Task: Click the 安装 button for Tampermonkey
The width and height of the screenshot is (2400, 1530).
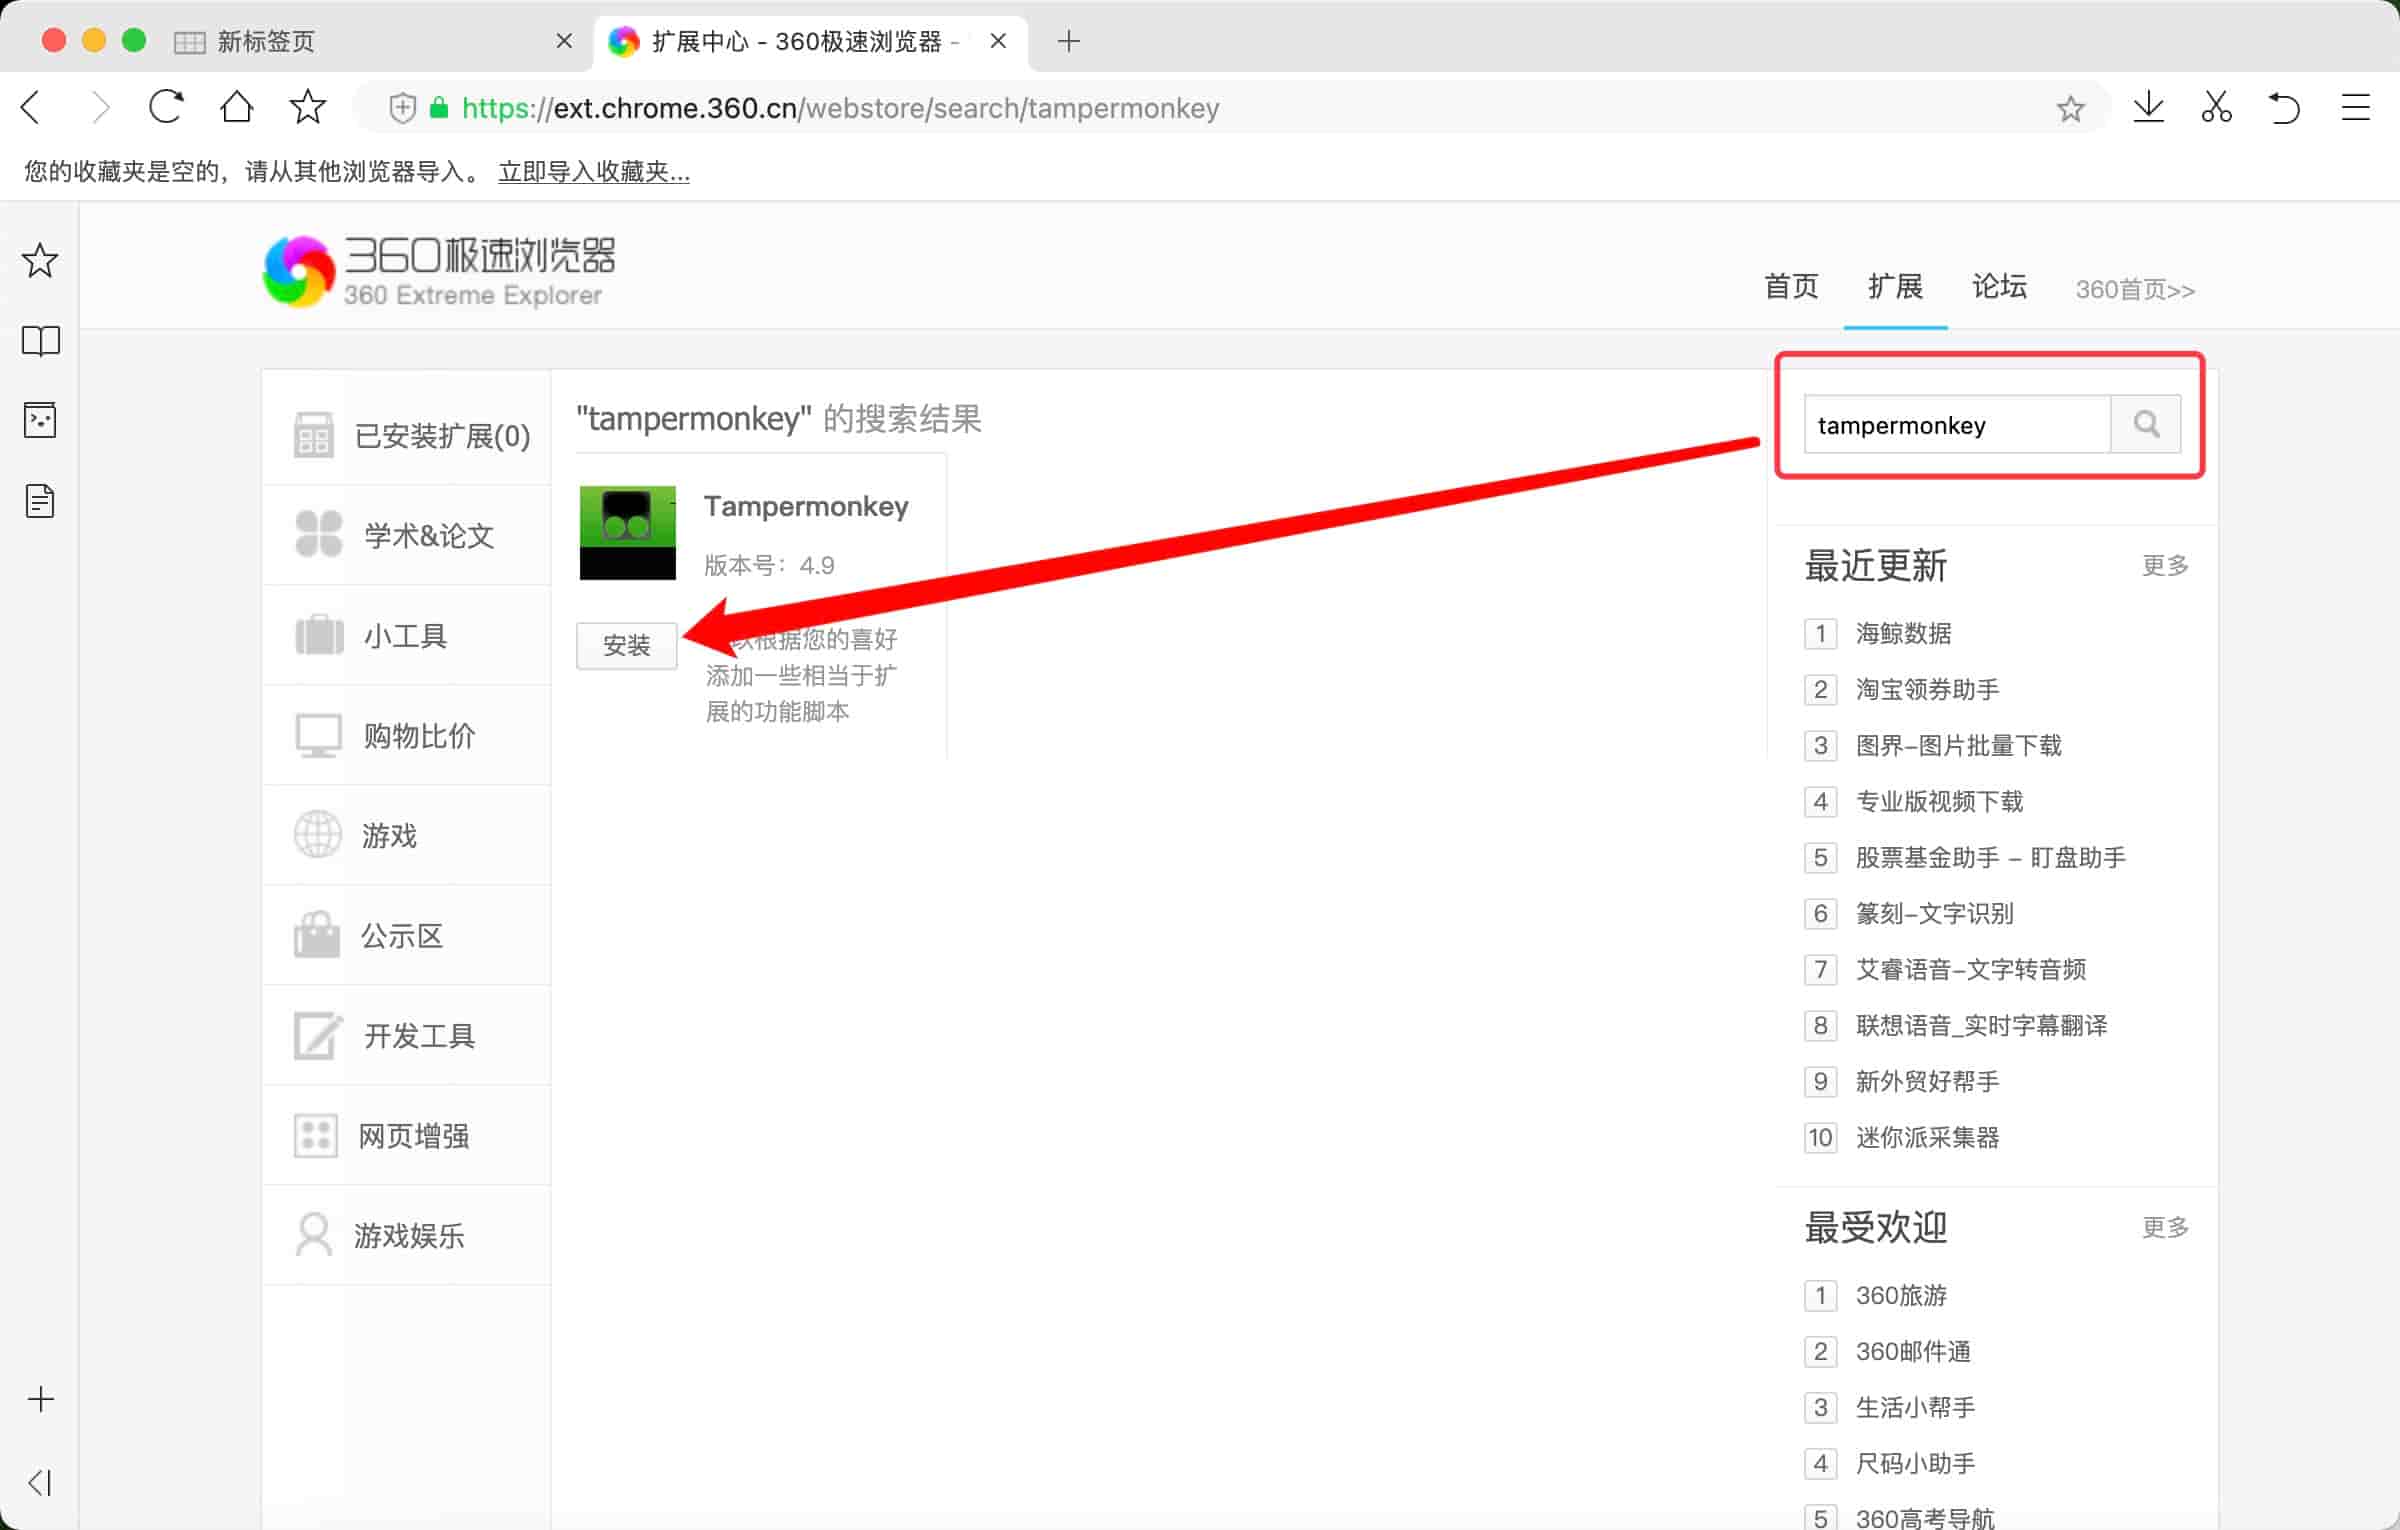Action: [626, 645]
